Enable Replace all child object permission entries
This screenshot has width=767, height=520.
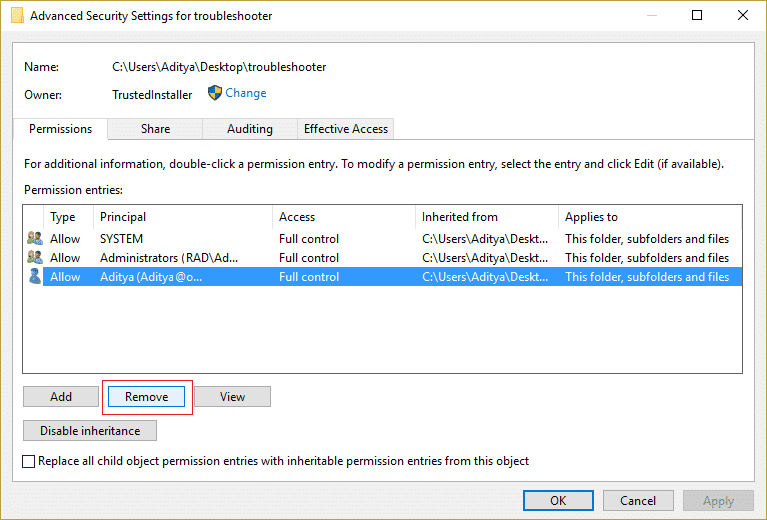click(29, 462)
